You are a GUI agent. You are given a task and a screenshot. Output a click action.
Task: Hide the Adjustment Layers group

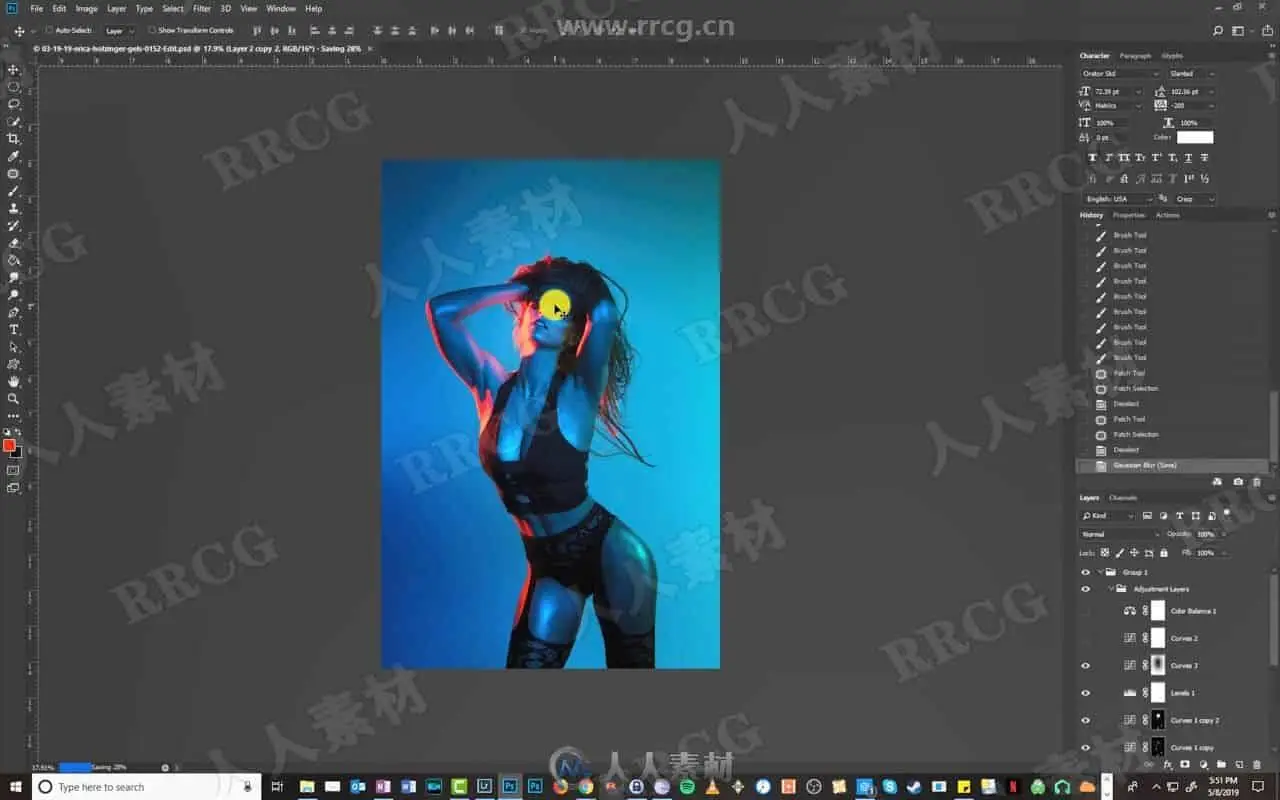pos(1086,589)
